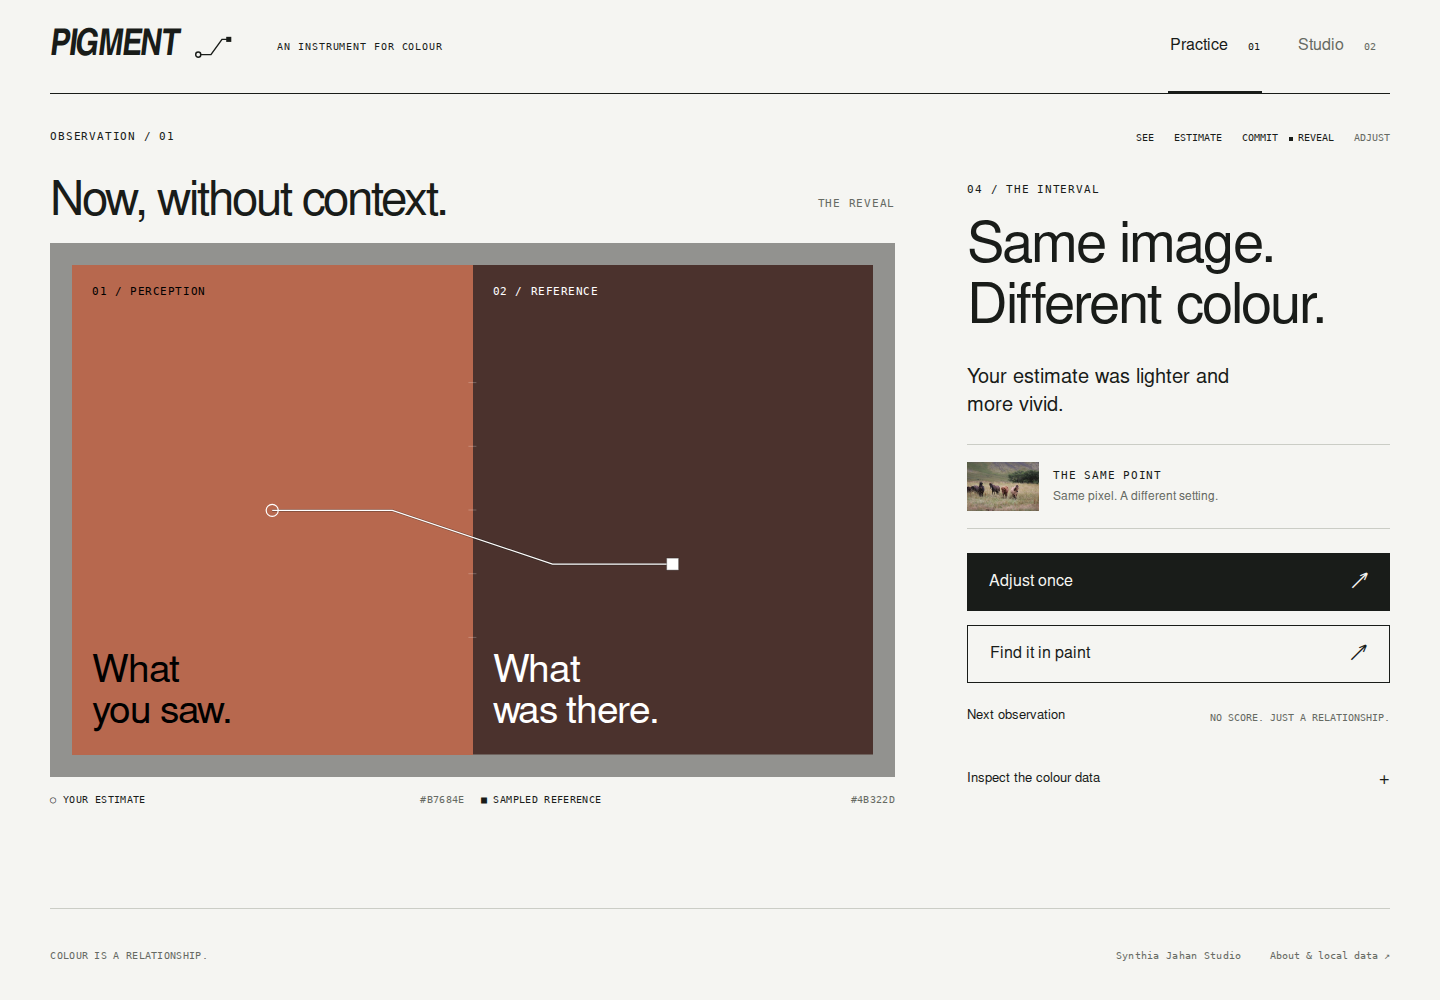Click the 'What was there.' caption

576,690
